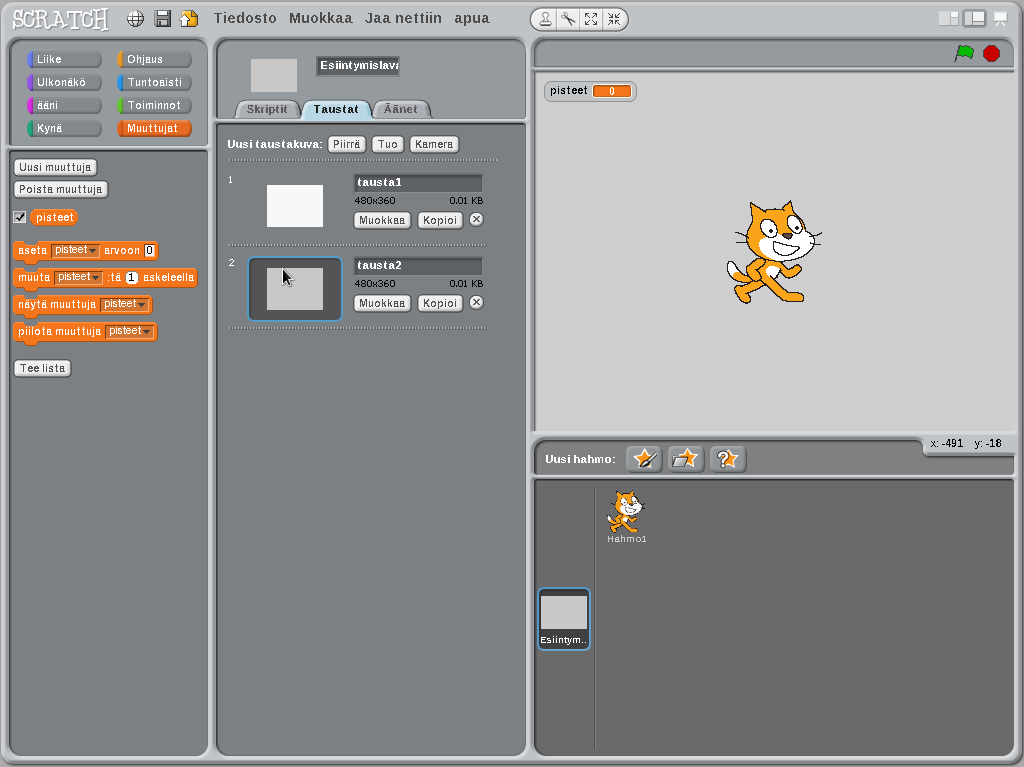Viewport: 1024px width, 767px height.
Task: Click the green flag to start
Action: 964,53
